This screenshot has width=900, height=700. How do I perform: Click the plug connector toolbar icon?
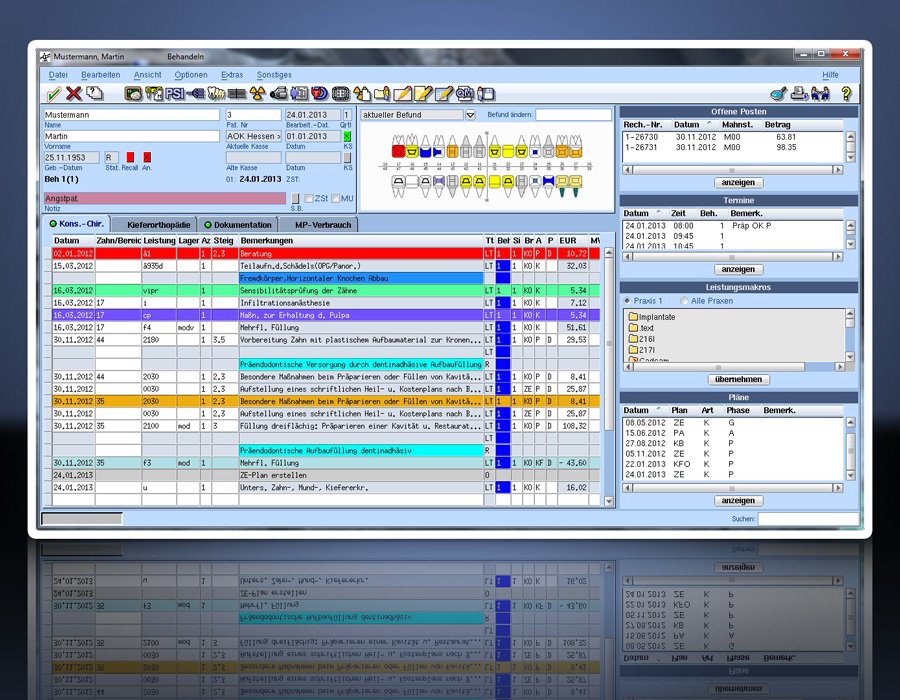(x=196, y=94)
